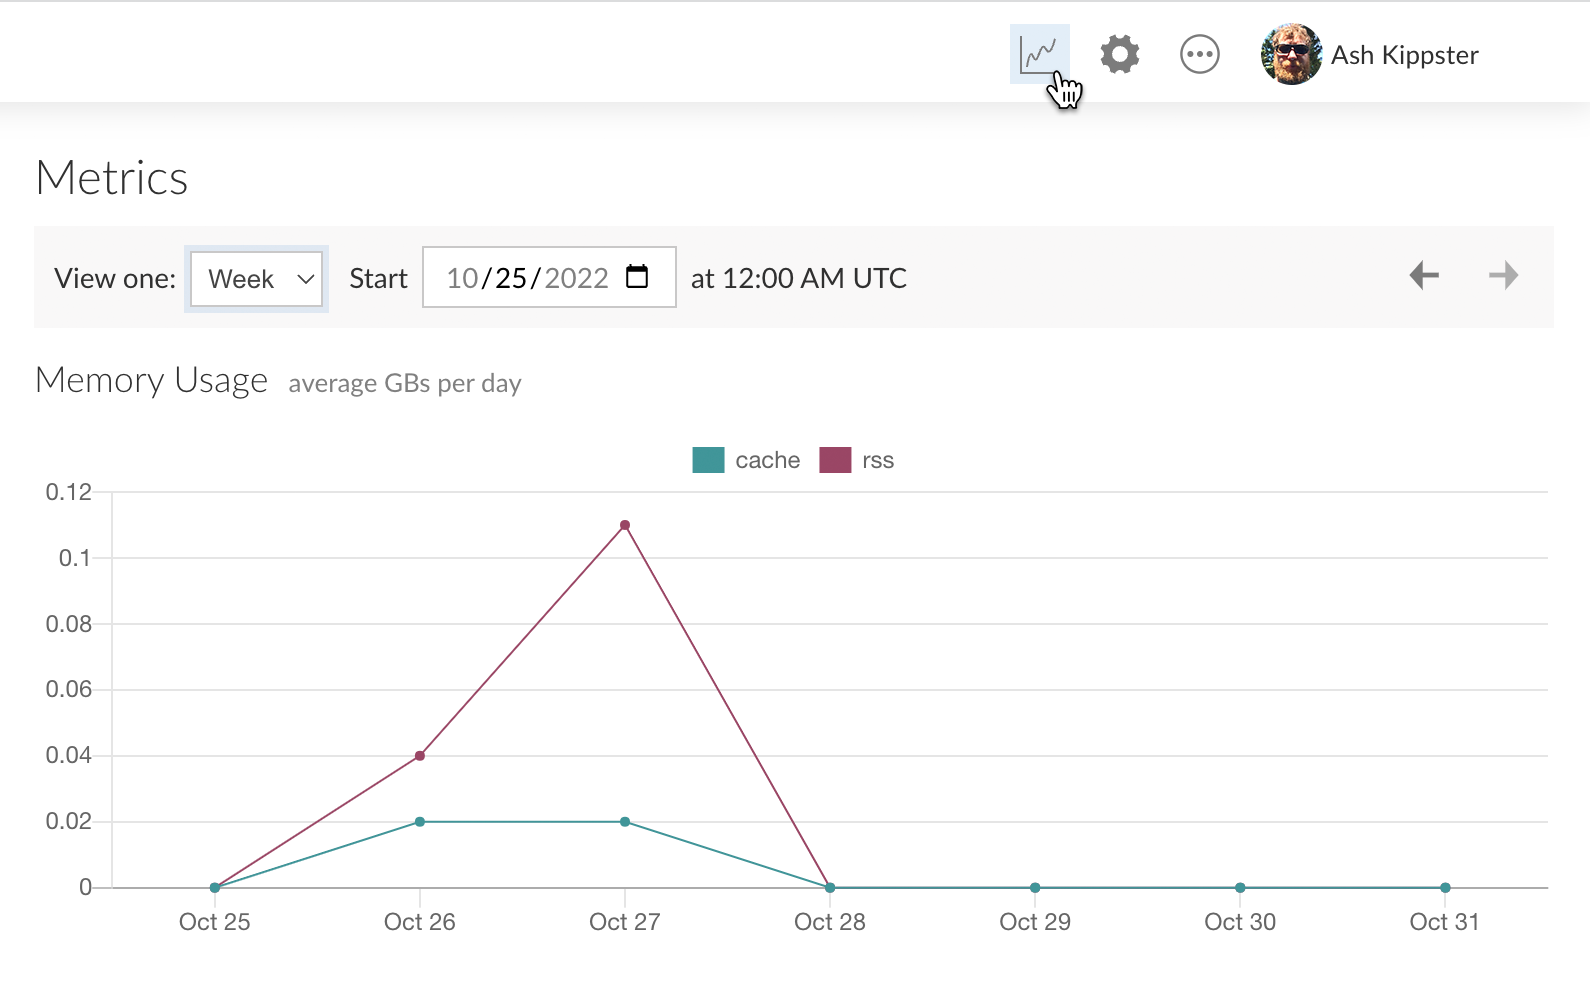Open the Metrics chart icon
The width and height of the screenshot is (1590, 982).
[x=1038, y=54]
